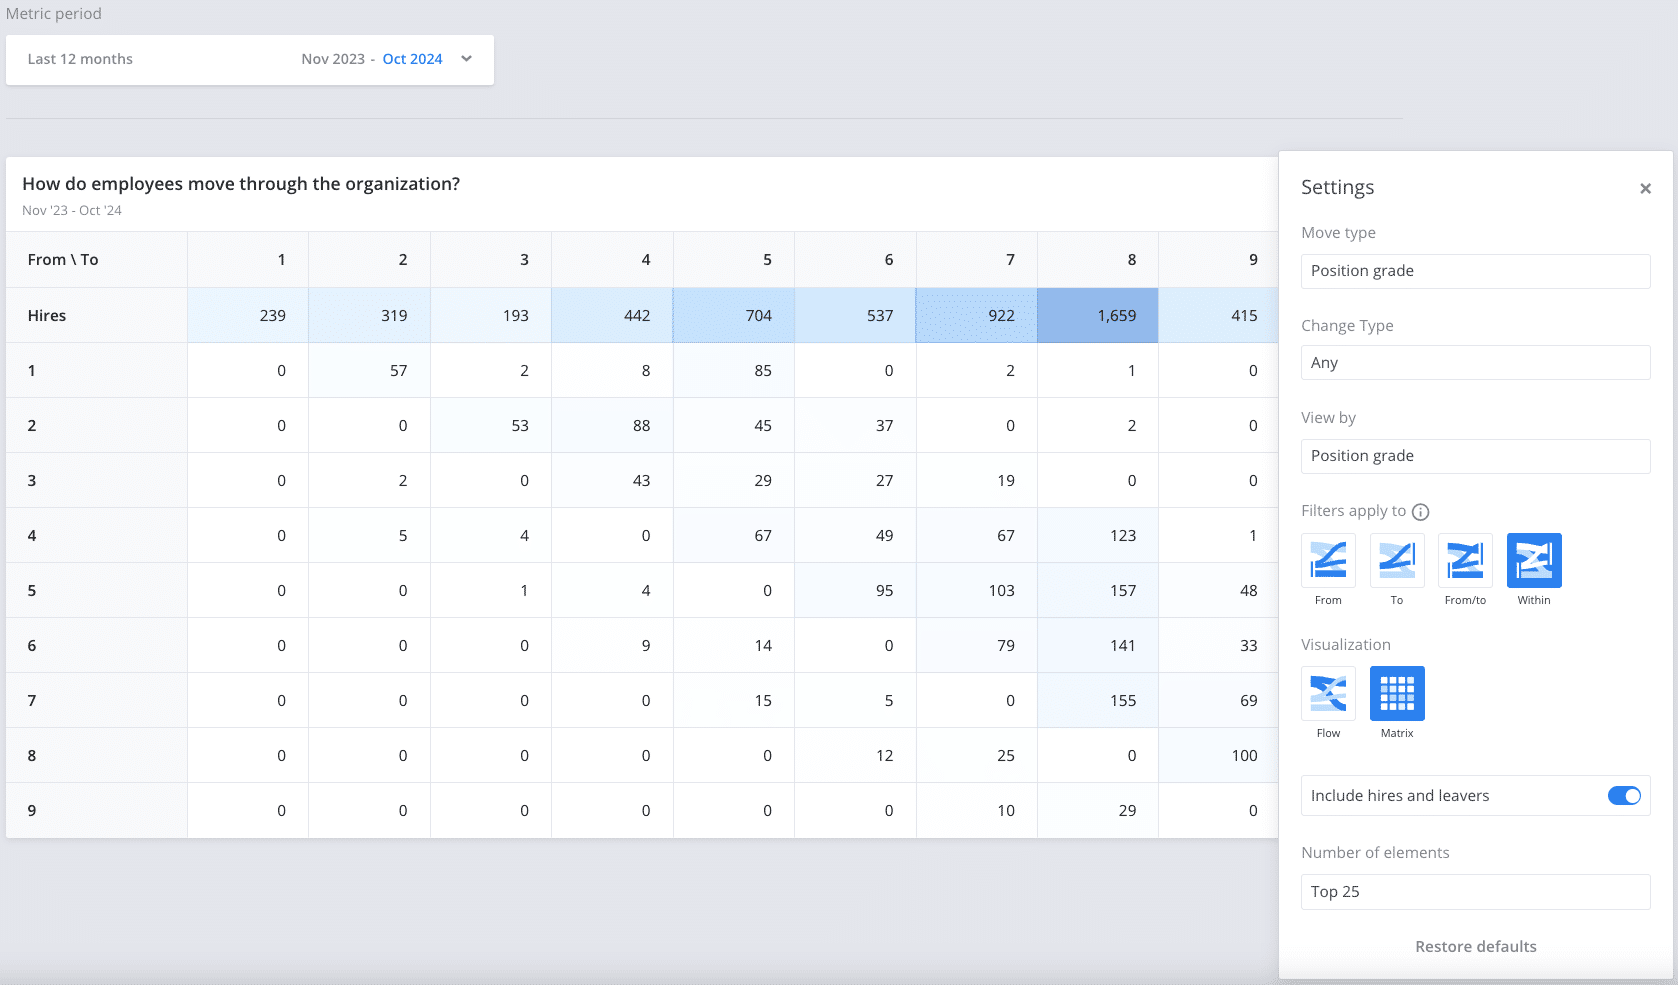1678x985 pixels.
Task: Open the Move type dropdown
Action: coord(1475,271)
